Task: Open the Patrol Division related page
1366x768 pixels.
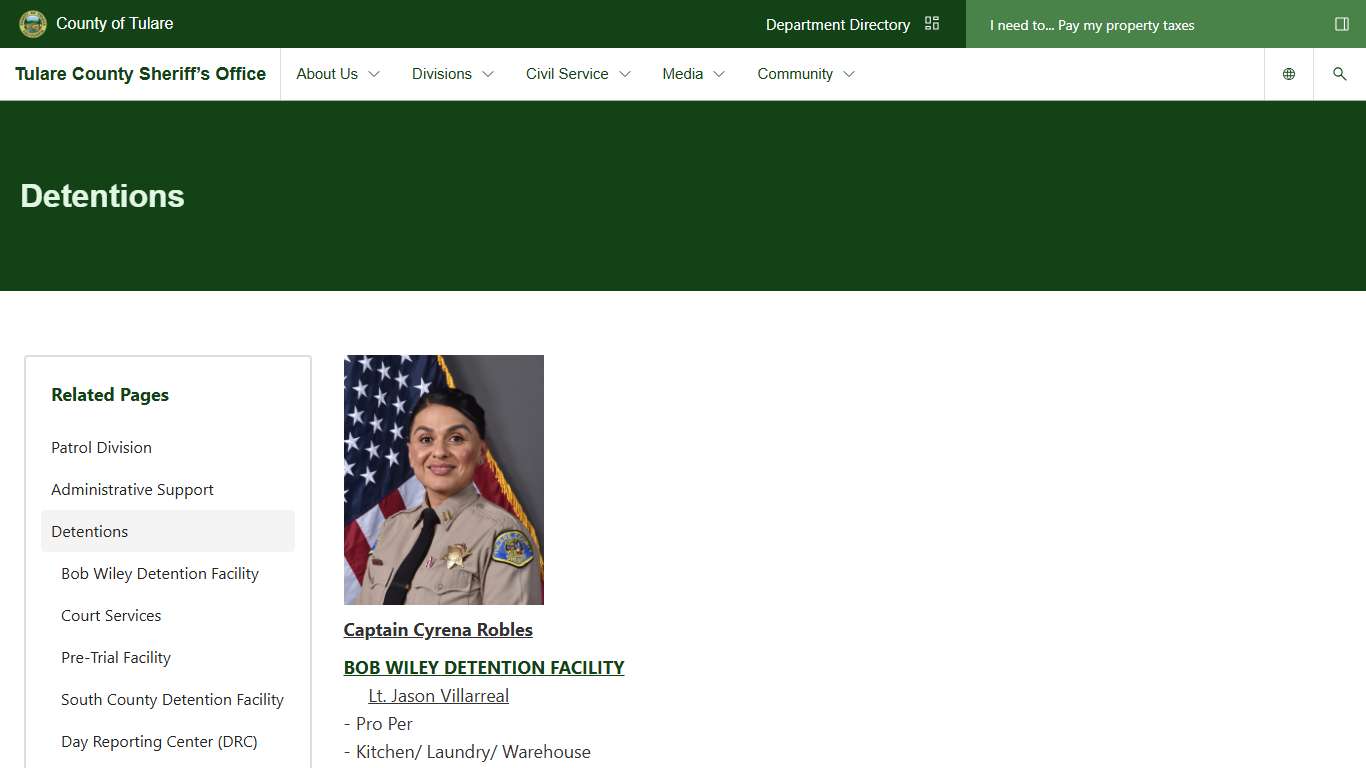Action: (x=101, y=448)
